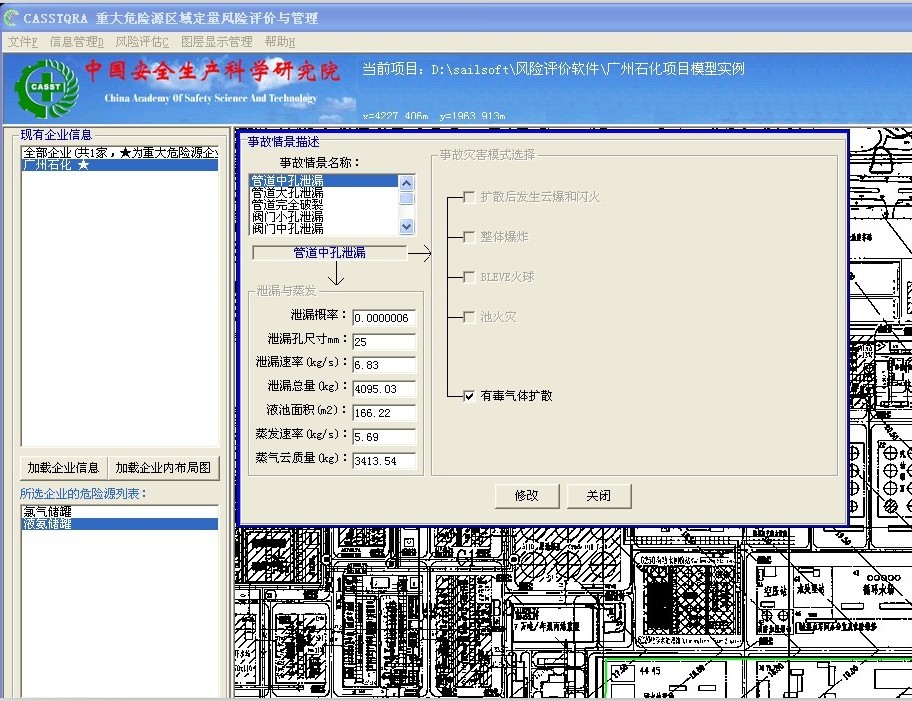Click the 加载企业内布局图 button
Viewport: 912px width, 701px height.
coord(163,467)
